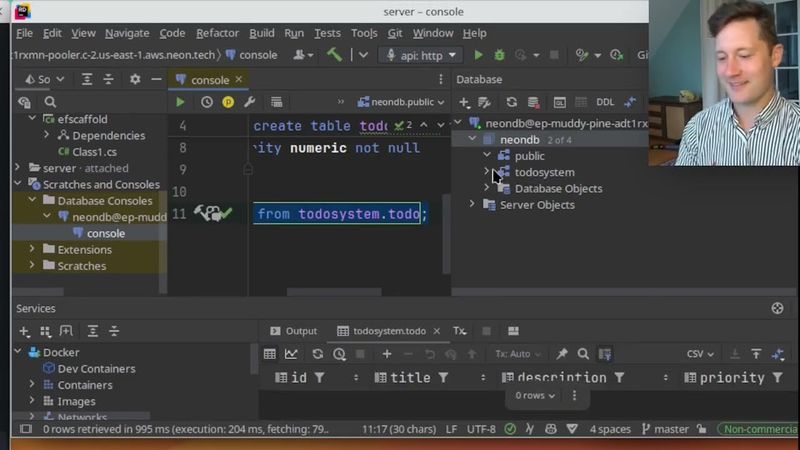The image size is (800, 450).
Task: Open the Tools menu
Action: click(364, 33)
